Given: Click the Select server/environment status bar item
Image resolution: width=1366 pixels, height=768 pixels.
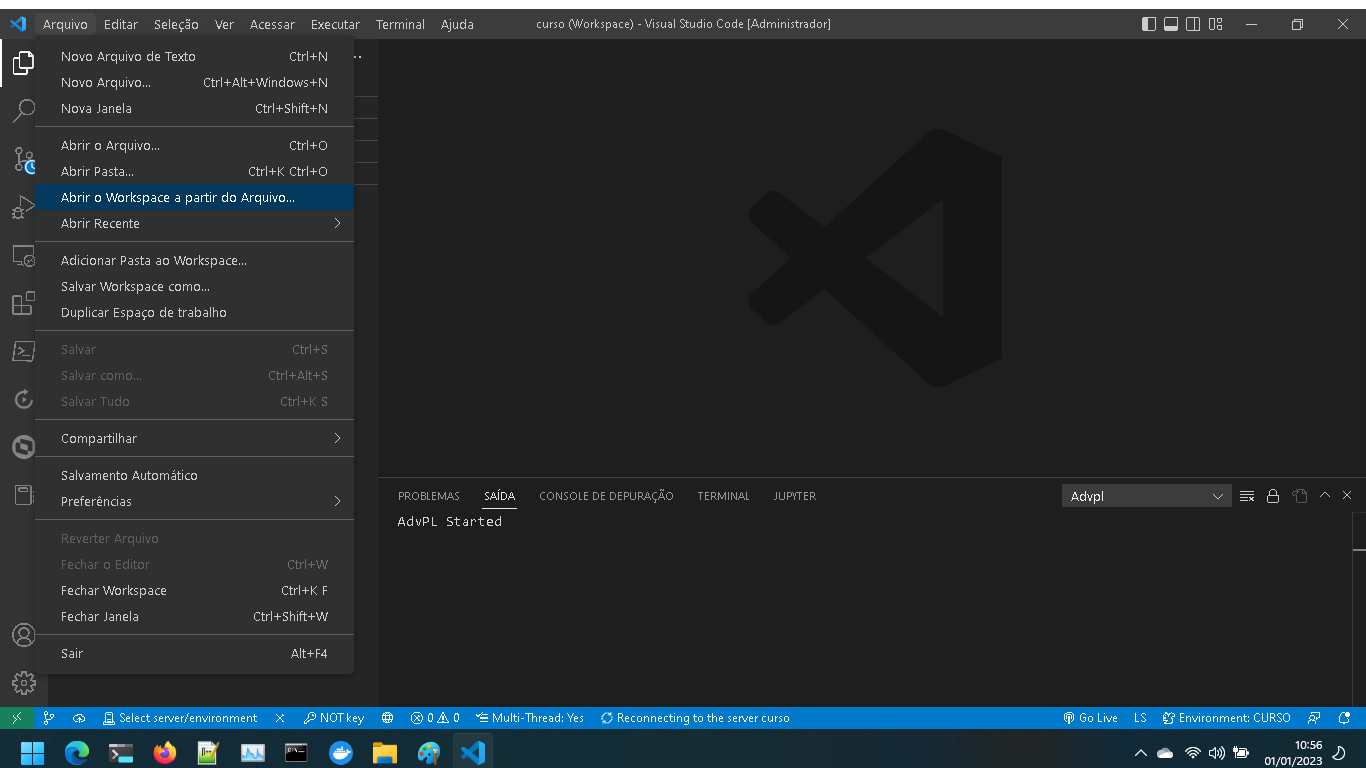Looking at the screenshot, I should tap(180, 717).
